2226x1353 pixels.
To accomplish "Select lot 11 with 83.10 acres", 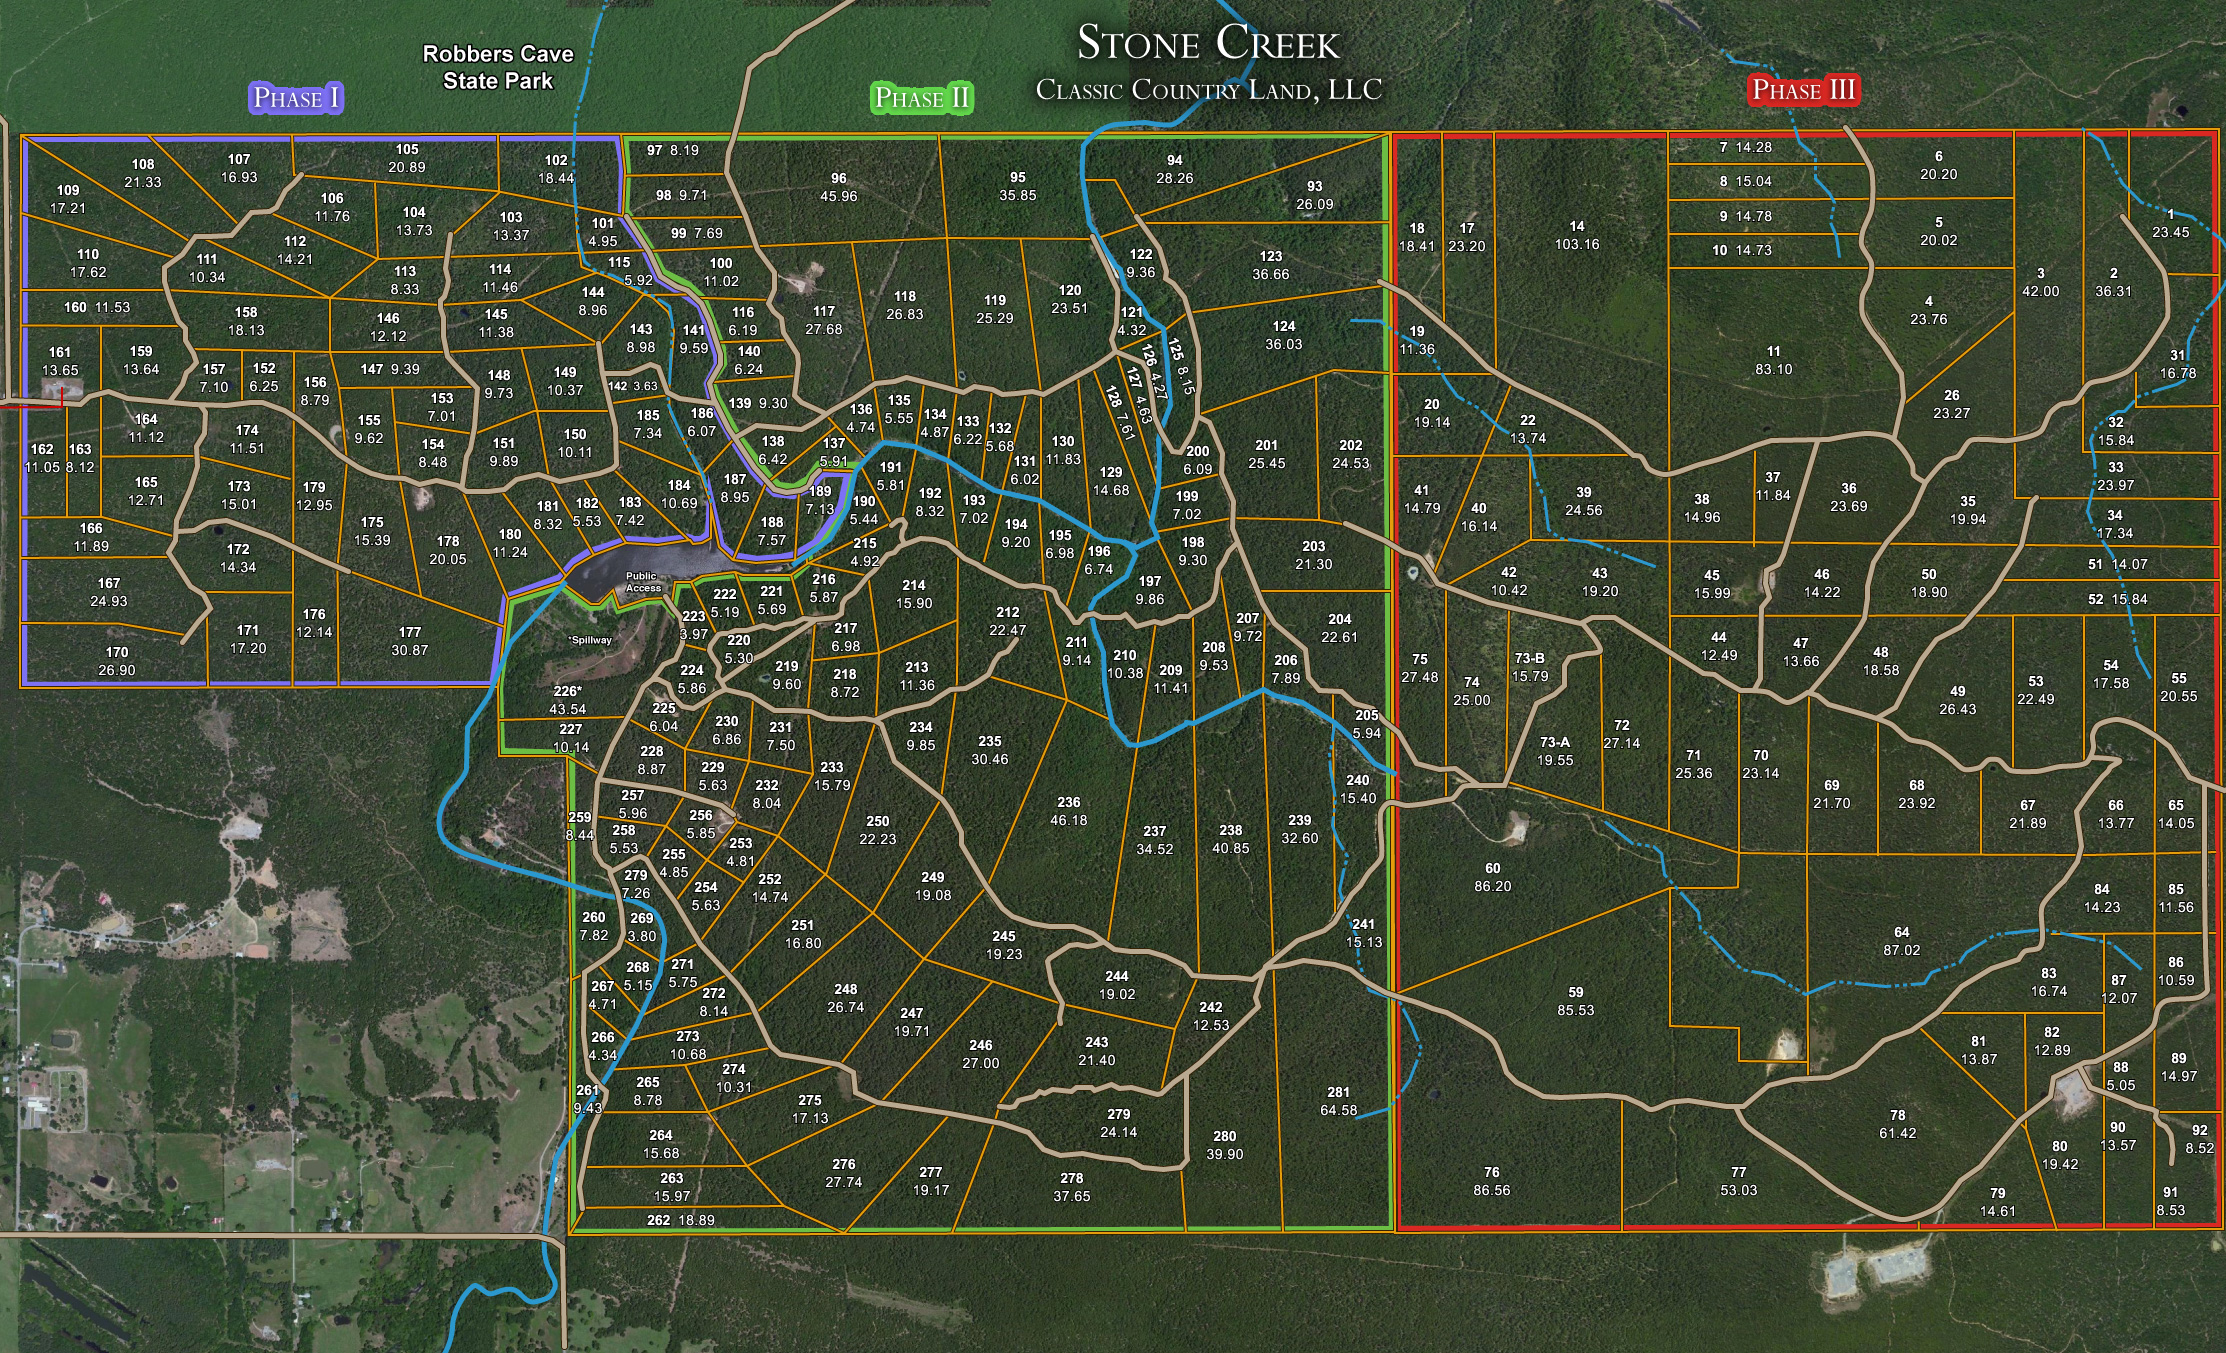I will pyautogui.click(x=1773, y=360).
